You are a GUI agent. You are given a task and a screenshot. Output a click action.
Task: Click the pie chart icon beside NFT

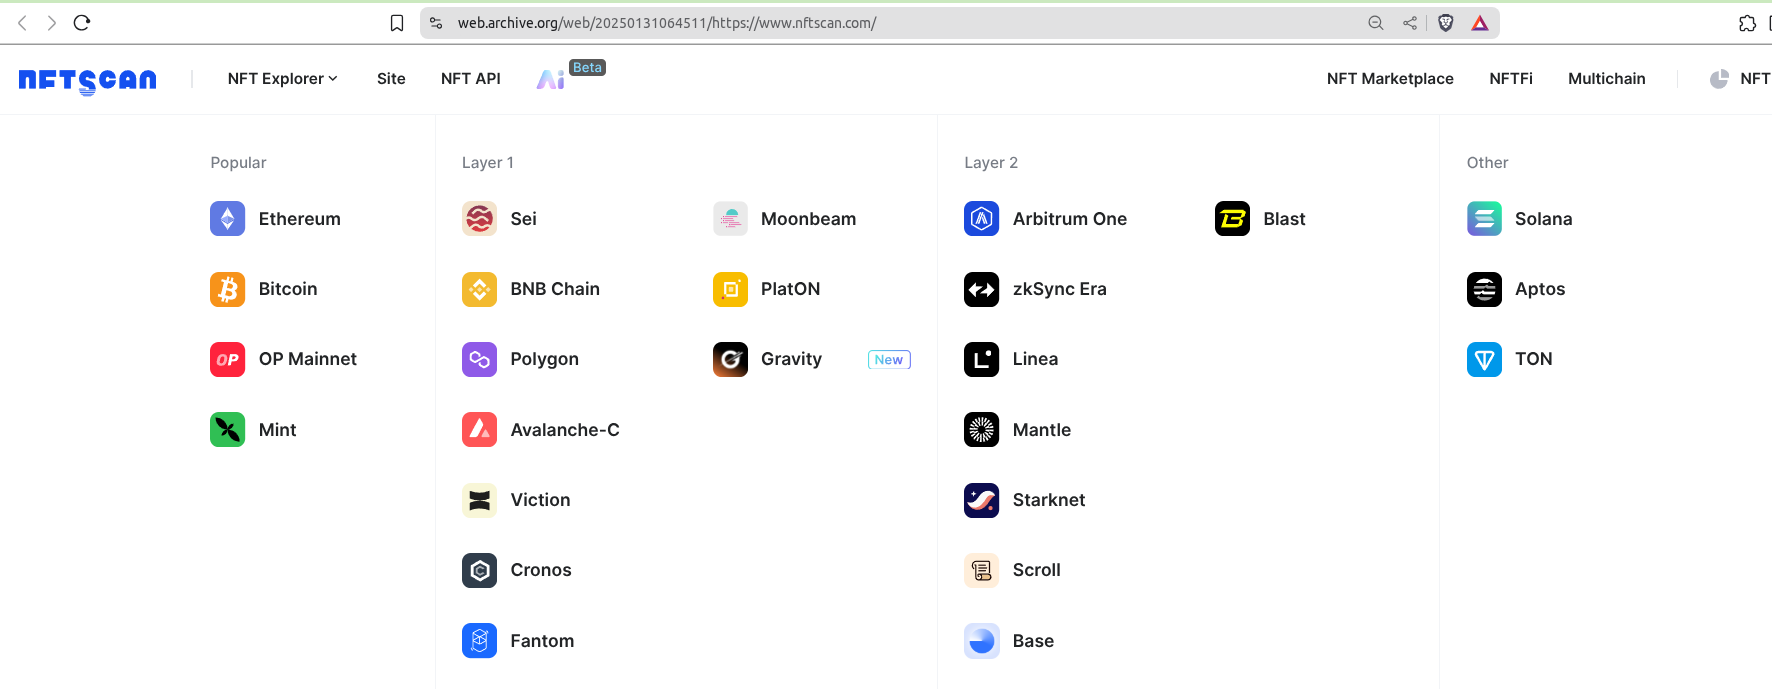tap(1719, 79)
